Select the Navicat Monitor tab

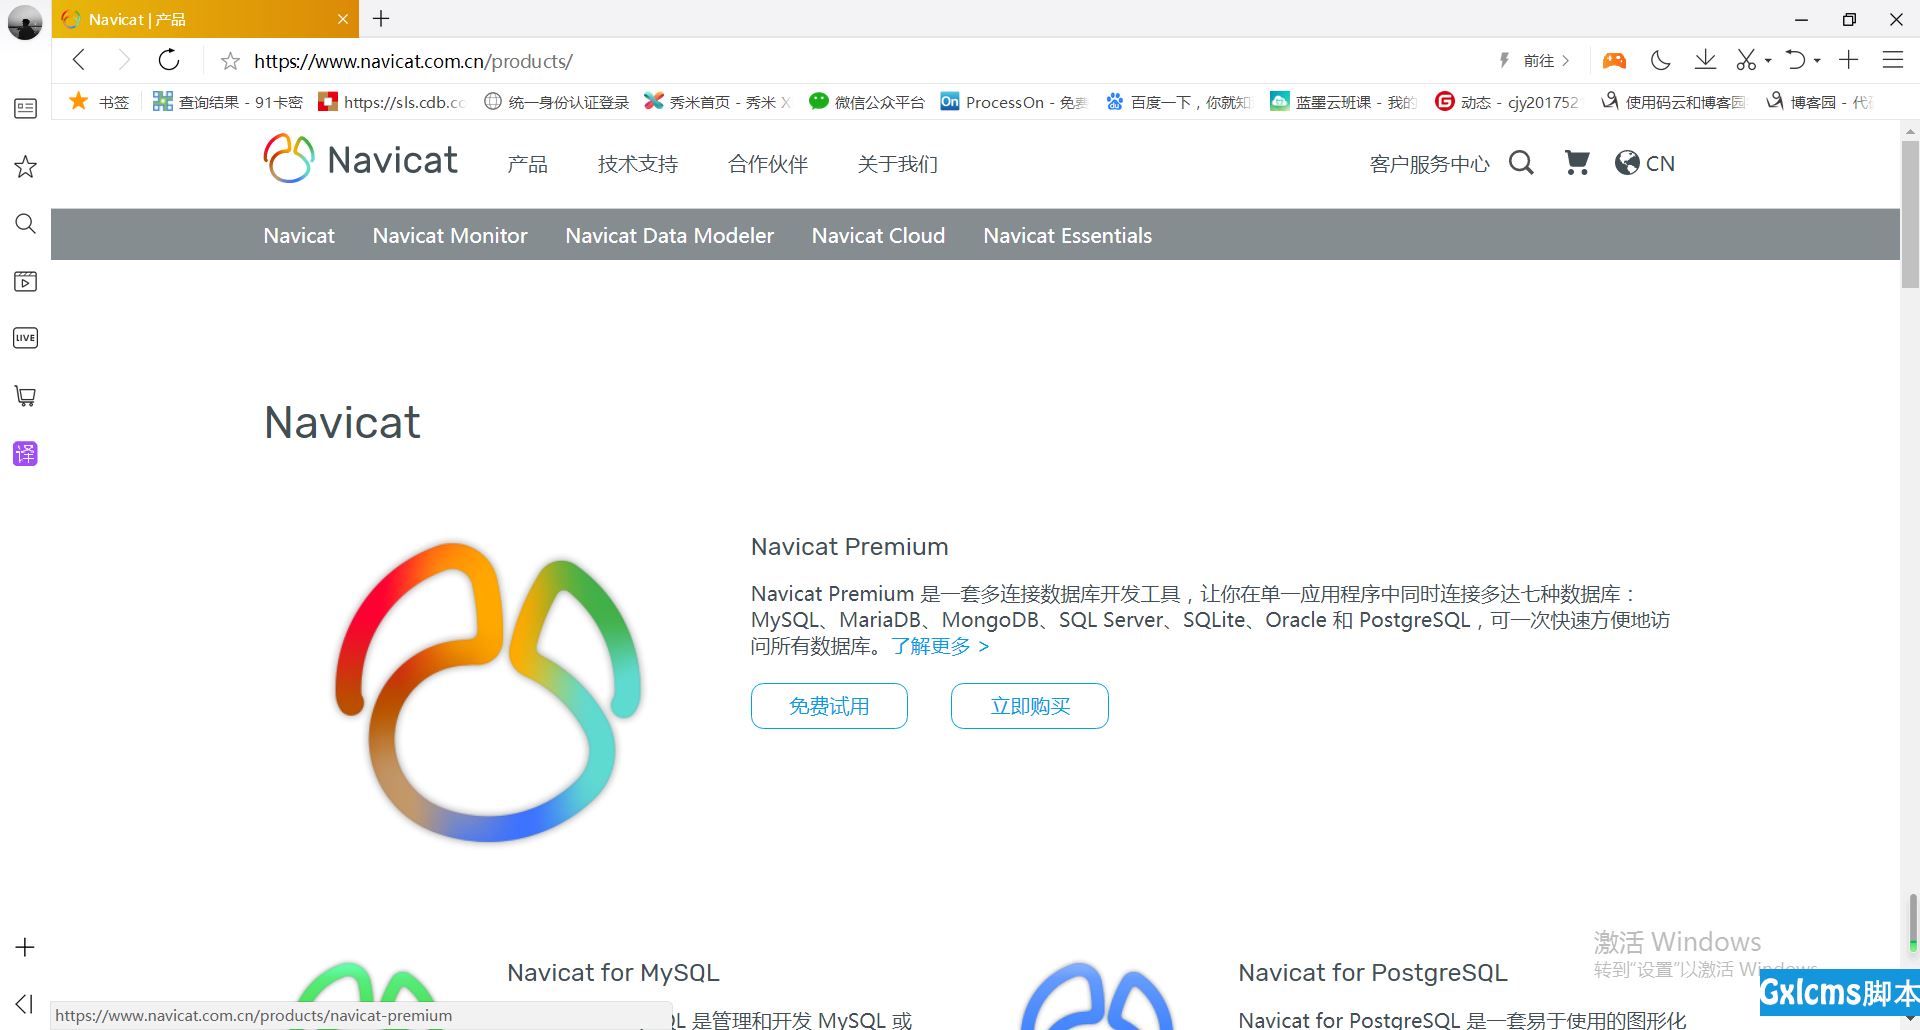click(x=450, y=235)
